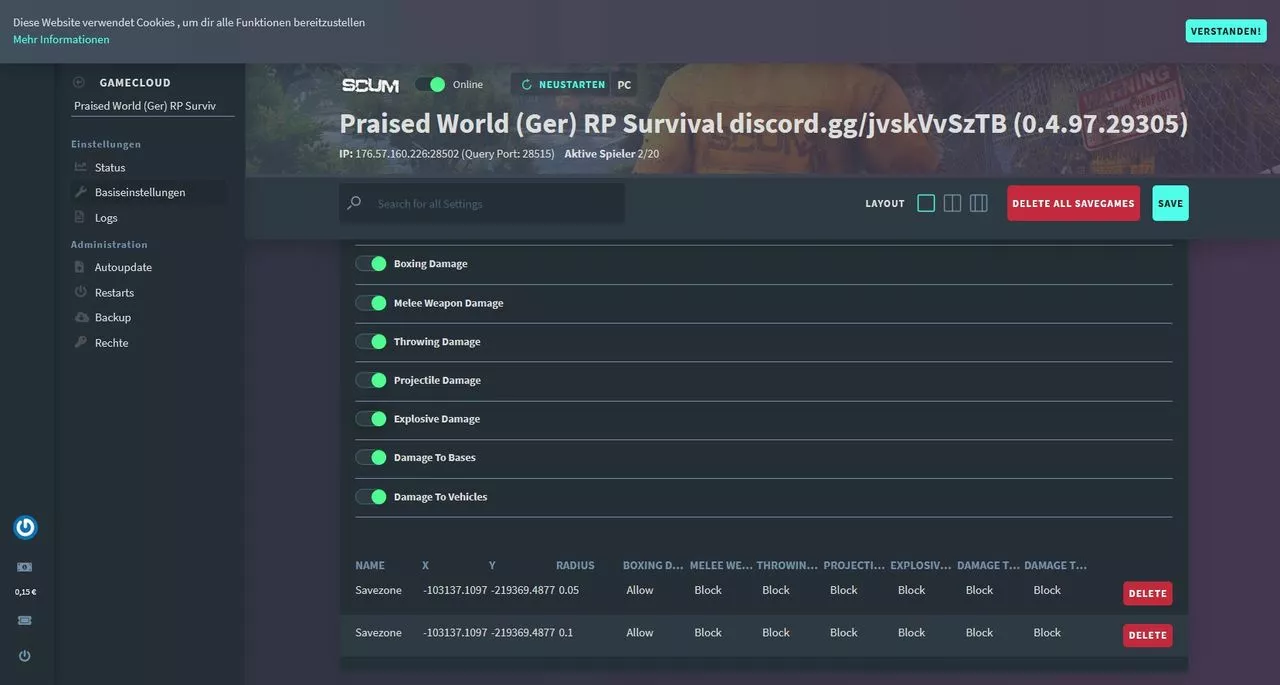Open the server selector 'Praised World (Ger) RP Surviv'
Image resolution: width=1280 pixels, height=685 pixels.
152,105
